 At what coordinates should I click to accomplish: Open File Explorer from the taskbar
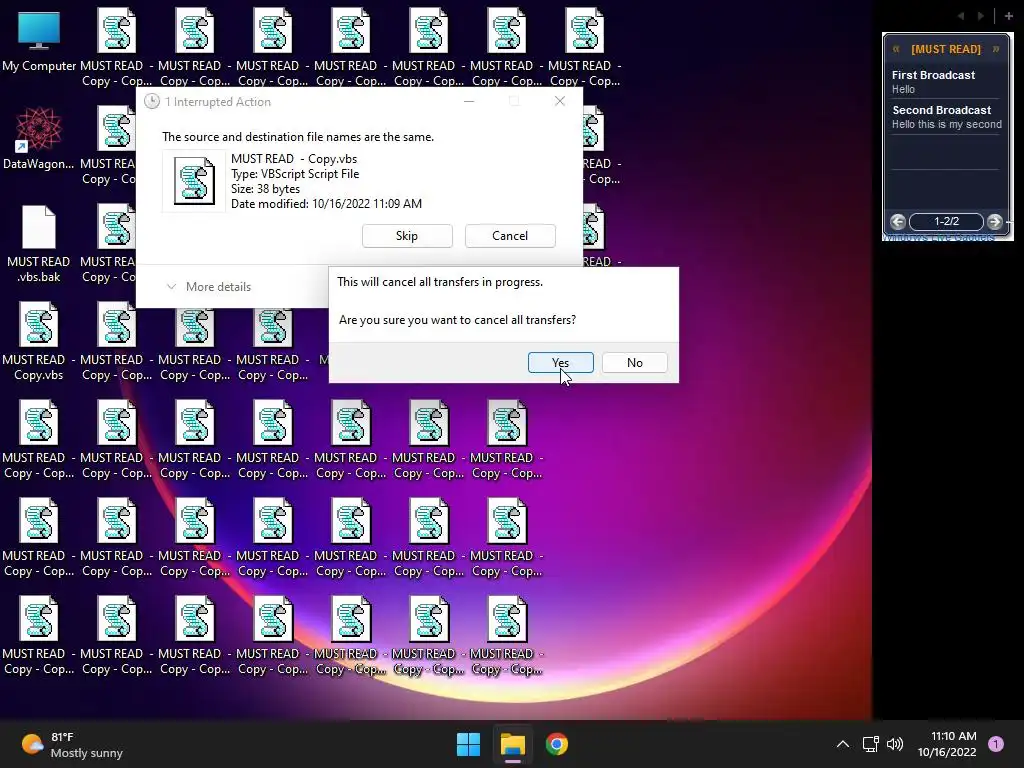click(513, 744)
